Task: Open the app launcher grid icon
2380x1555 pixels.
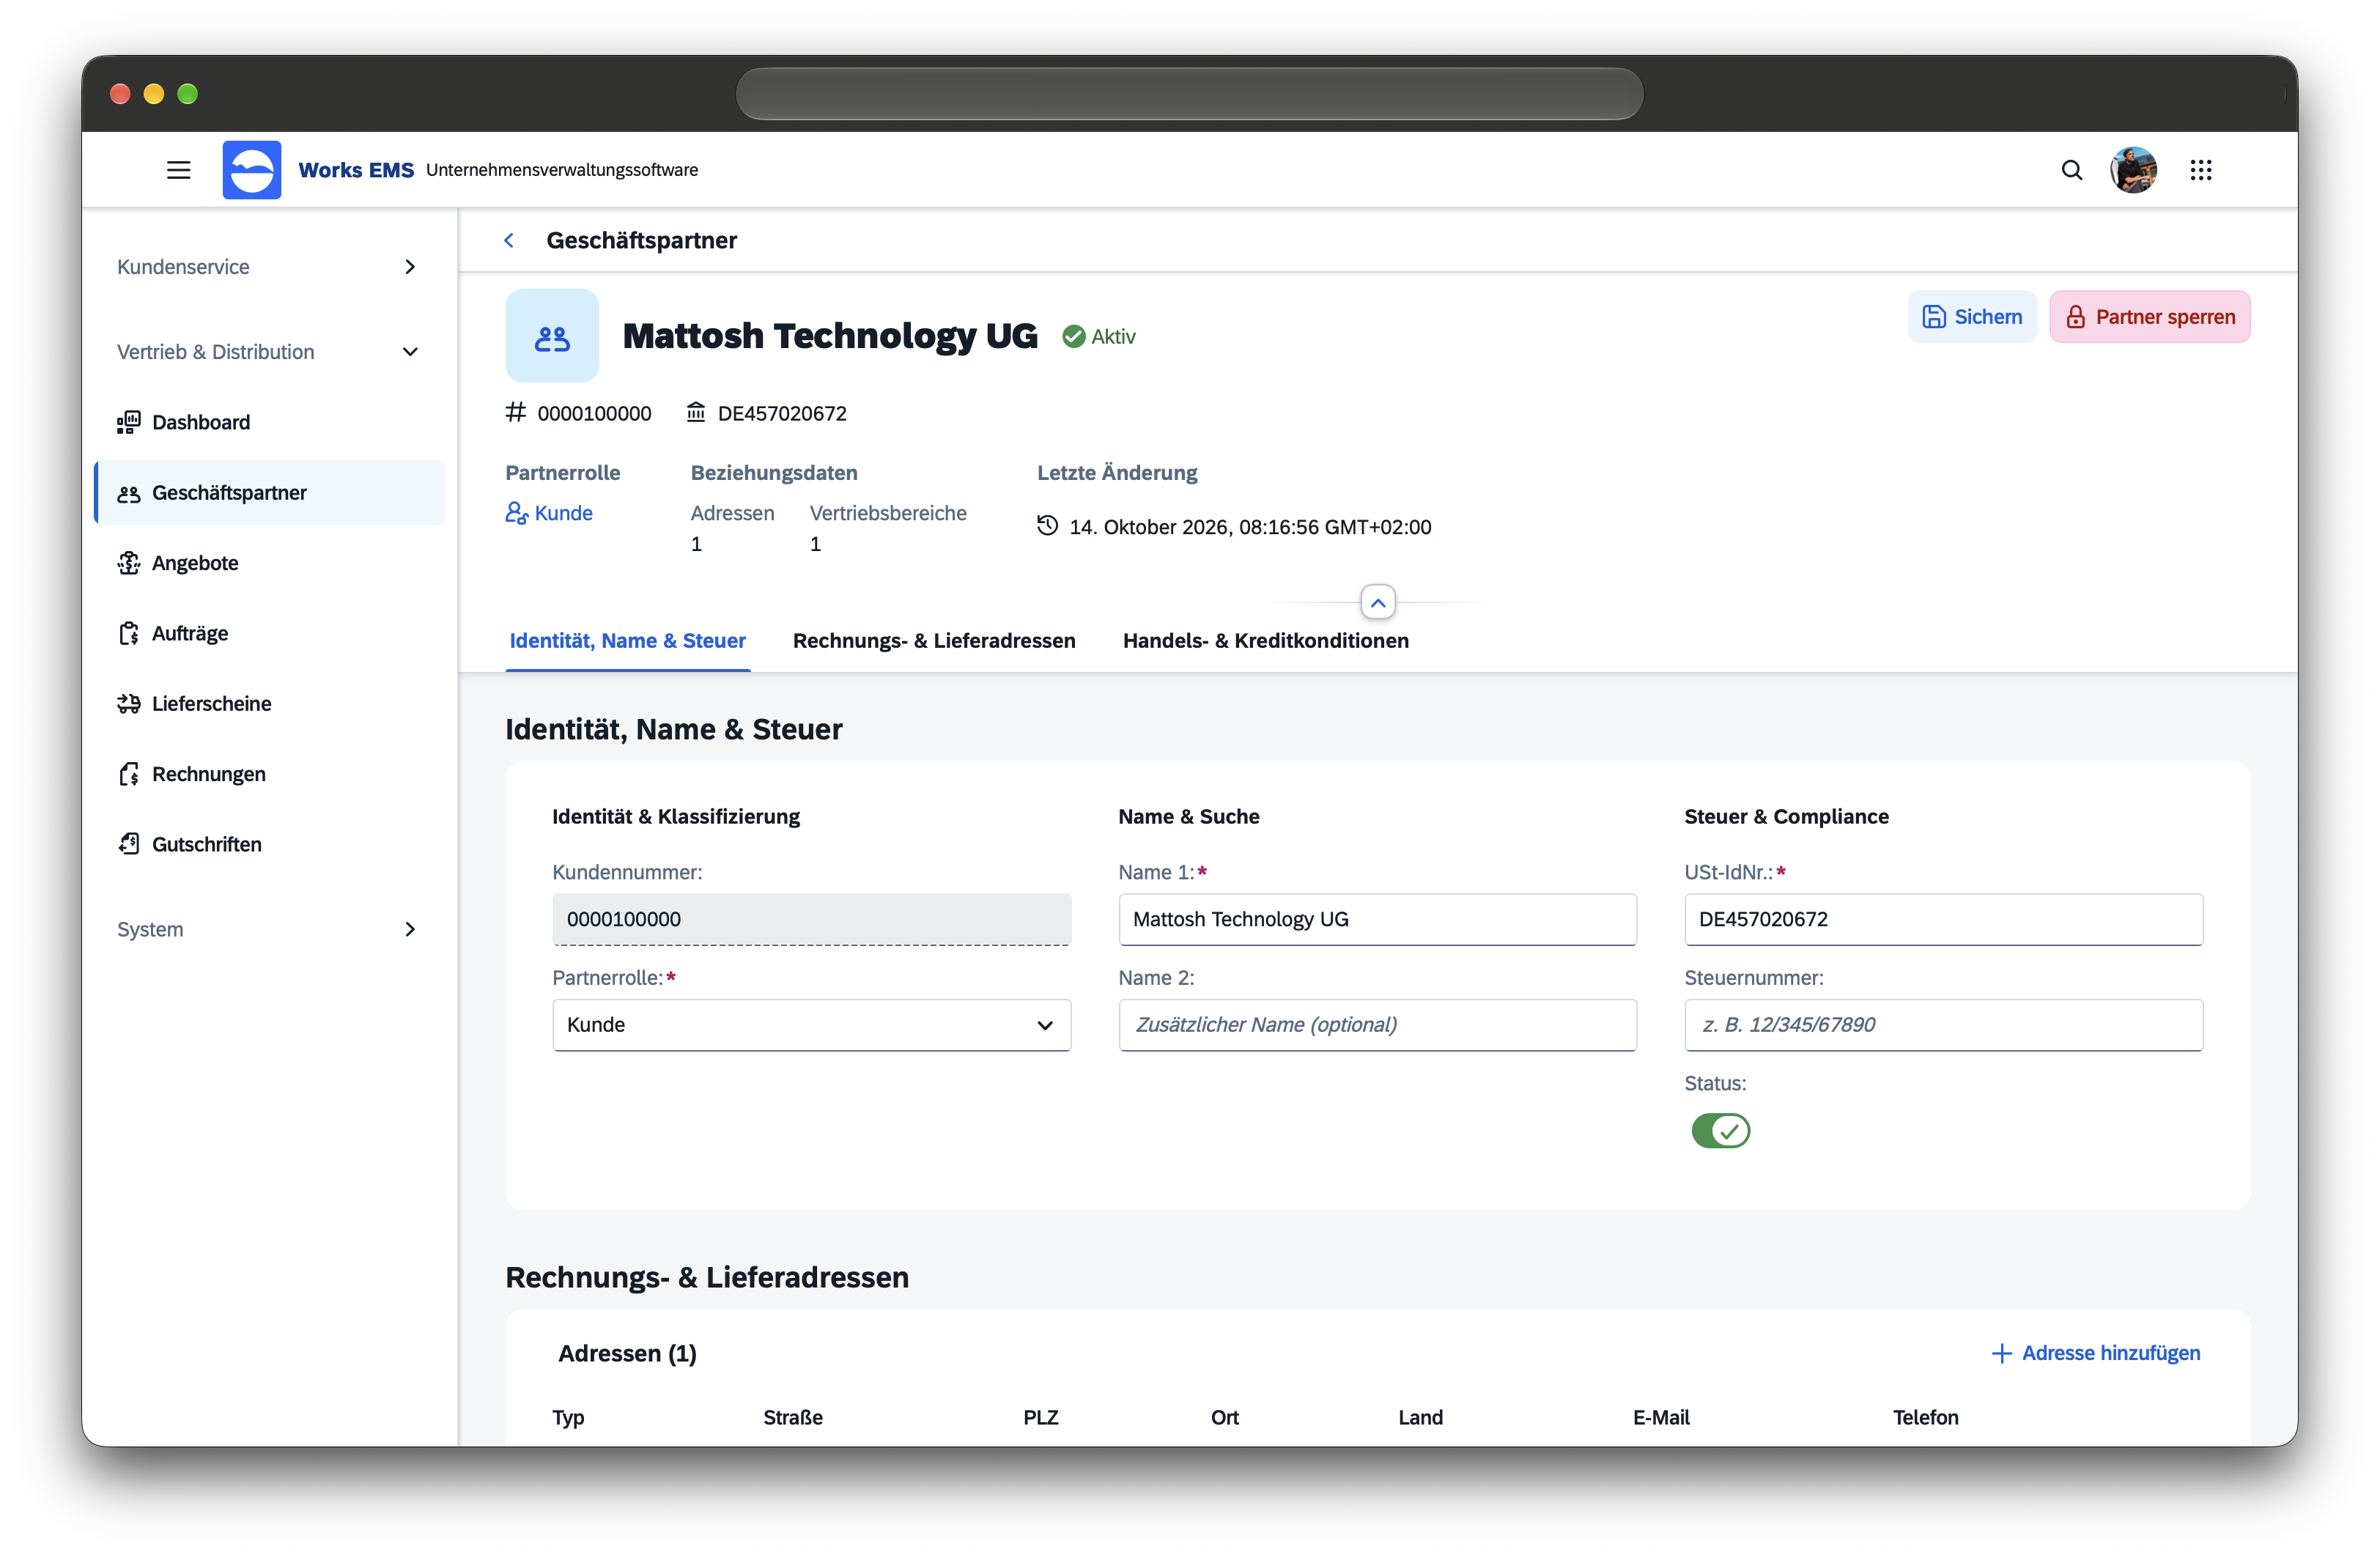Action: 2200,170
